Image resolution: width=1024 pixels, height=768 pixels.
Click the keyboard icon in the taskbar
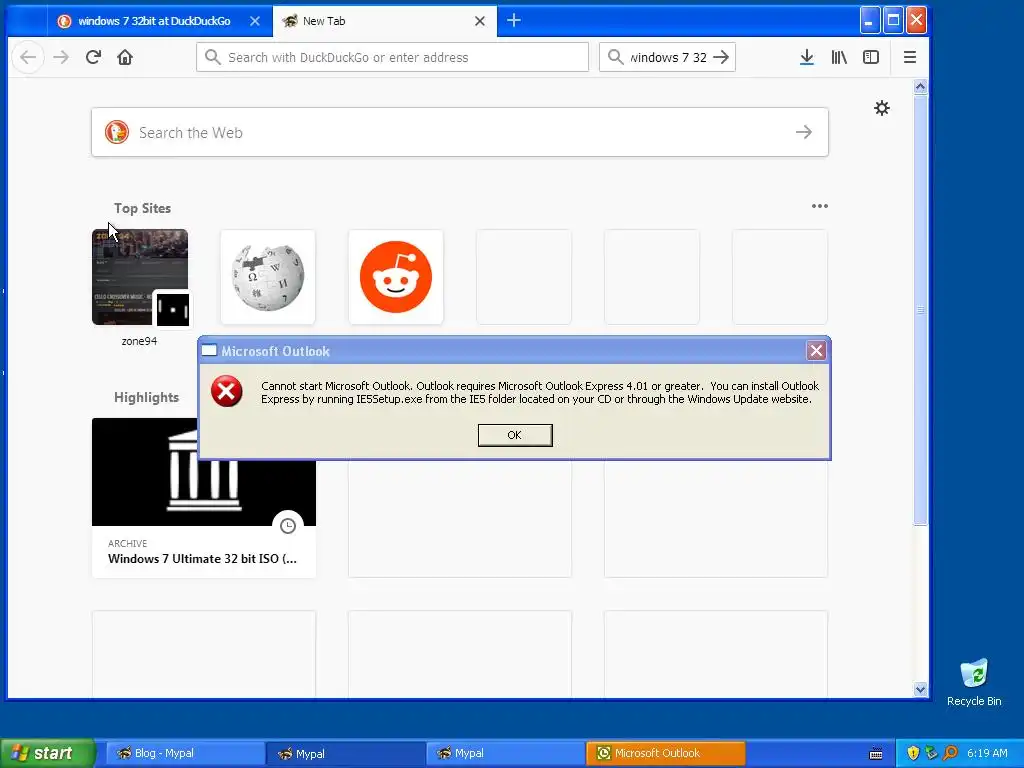point(876,754)
